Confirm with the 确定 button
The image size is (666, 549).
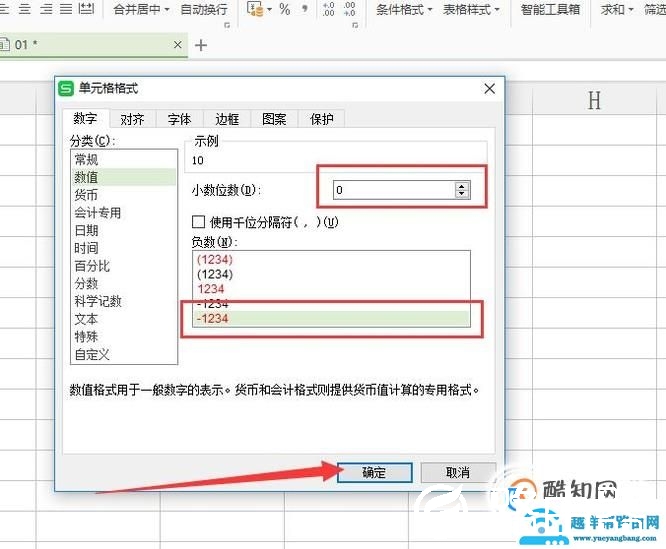pyautogui.click(x=374, y=472)
